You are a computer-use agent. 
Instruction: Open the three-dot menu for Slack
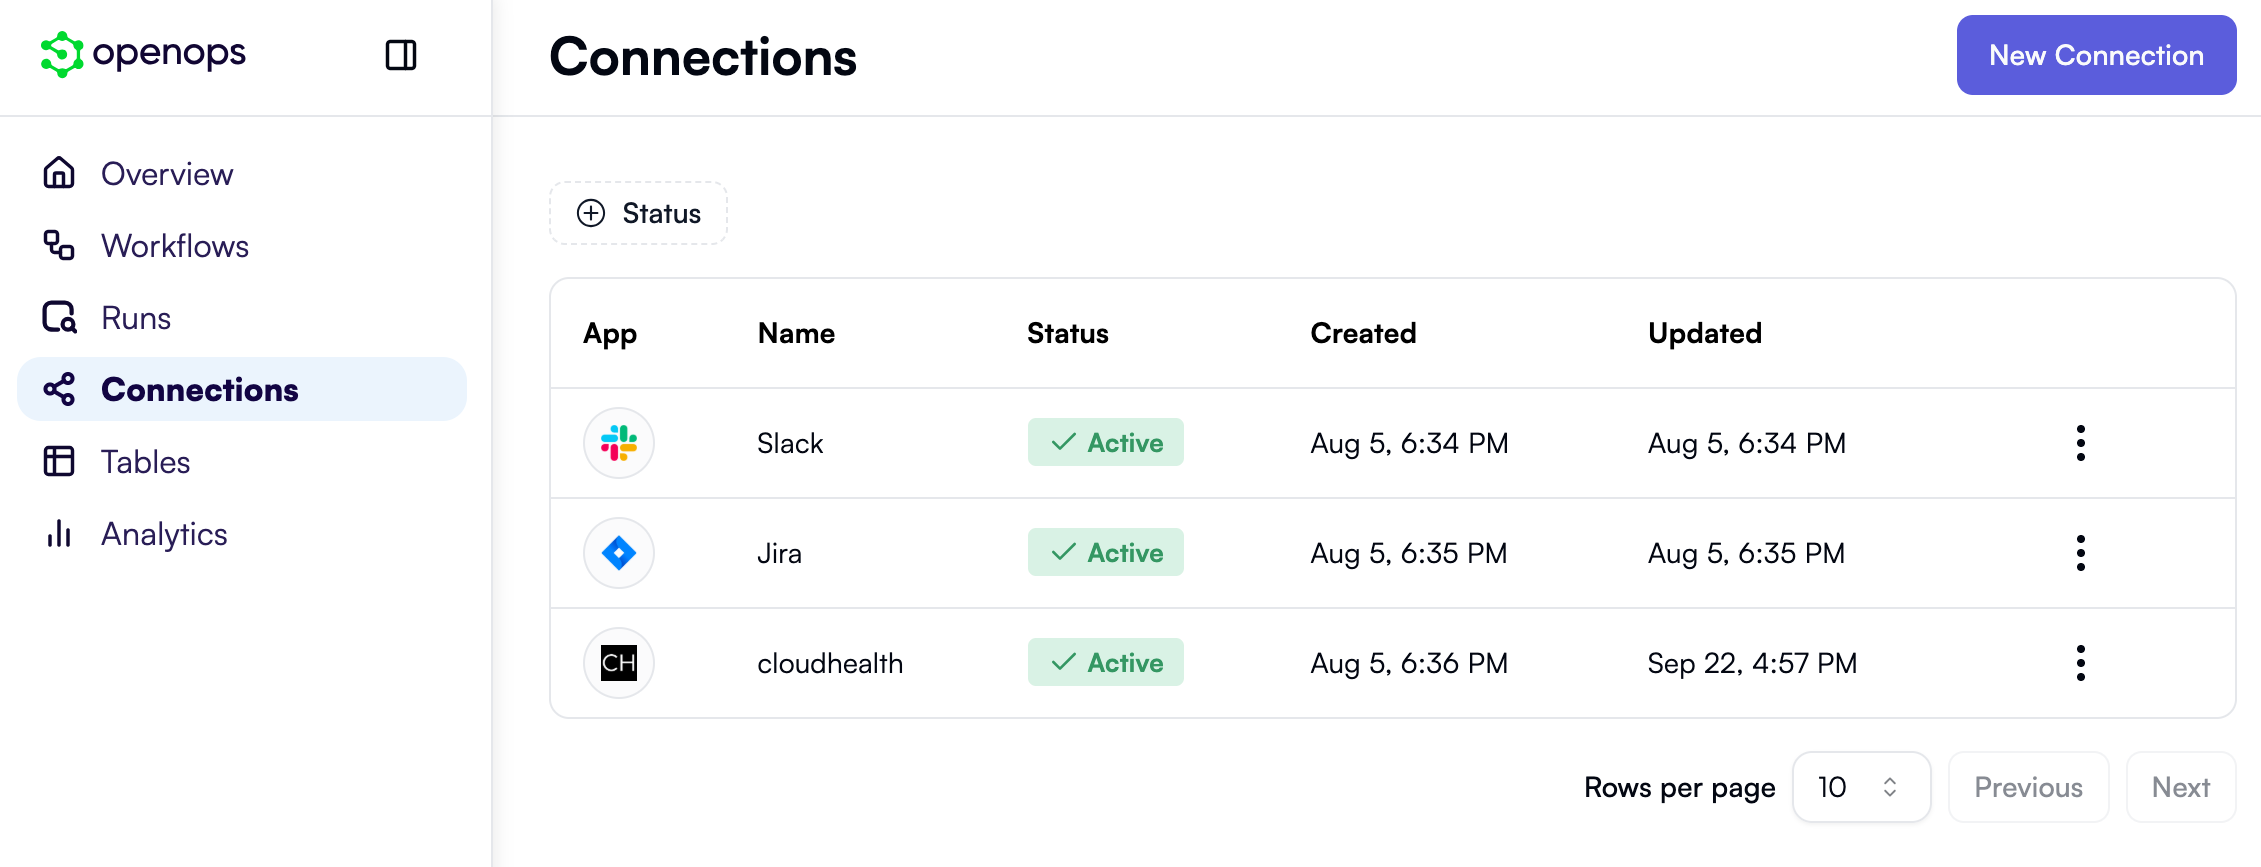tap(2080, 442)
